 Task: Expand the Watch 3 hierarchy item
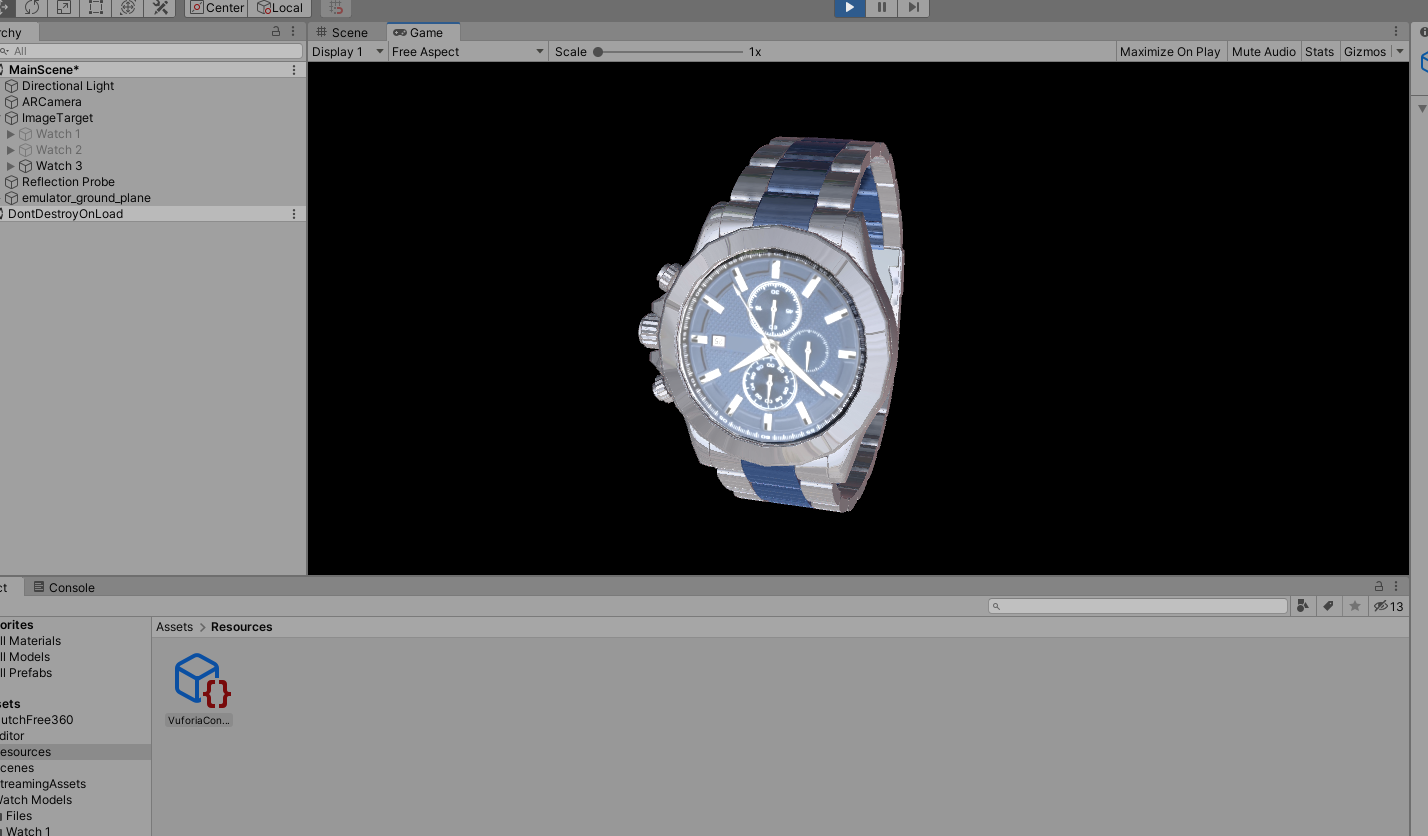(11, 165)
